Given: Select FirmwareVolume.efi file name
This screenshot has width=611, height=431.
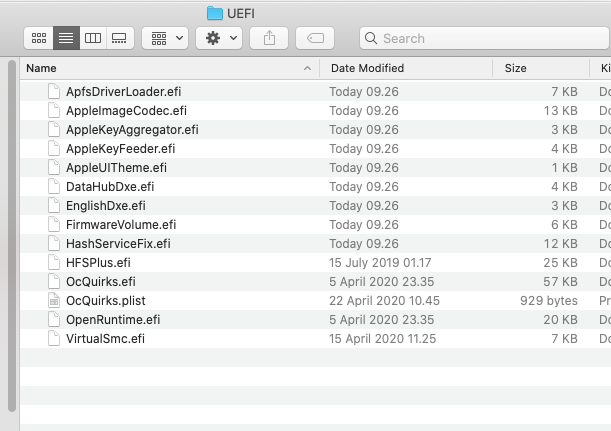Looking at the screenshot, I should (x=121, y=225).
